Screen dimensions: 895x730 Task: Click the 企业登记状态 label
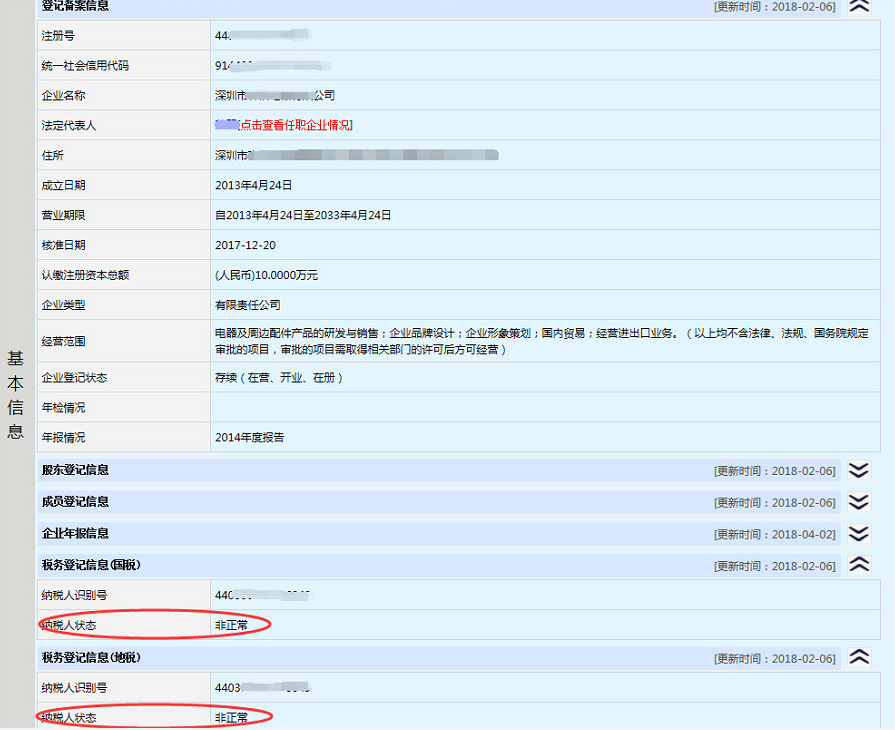pos(74,378)
